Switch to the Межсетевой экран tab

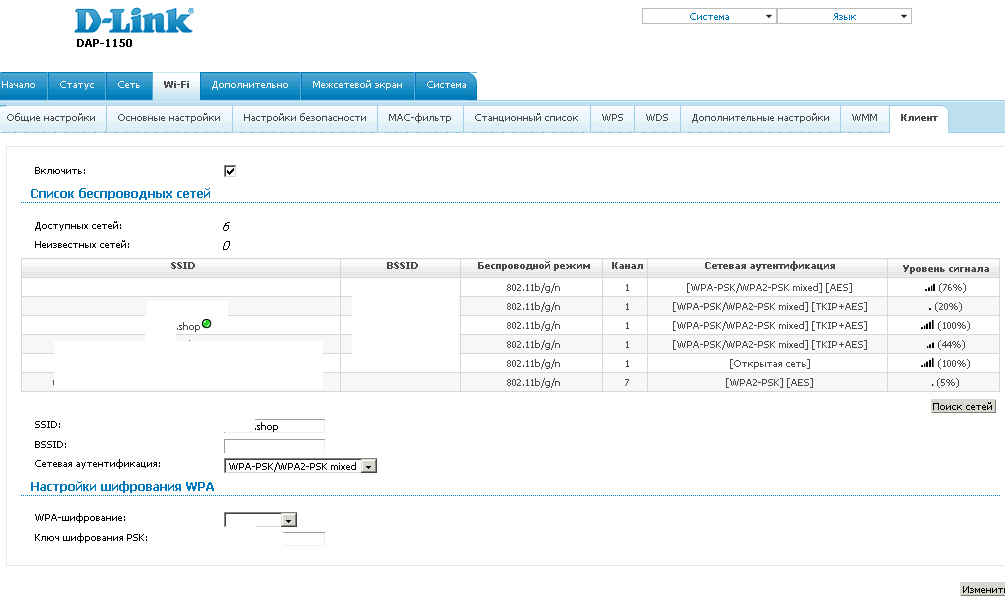[x=356, y=85]
